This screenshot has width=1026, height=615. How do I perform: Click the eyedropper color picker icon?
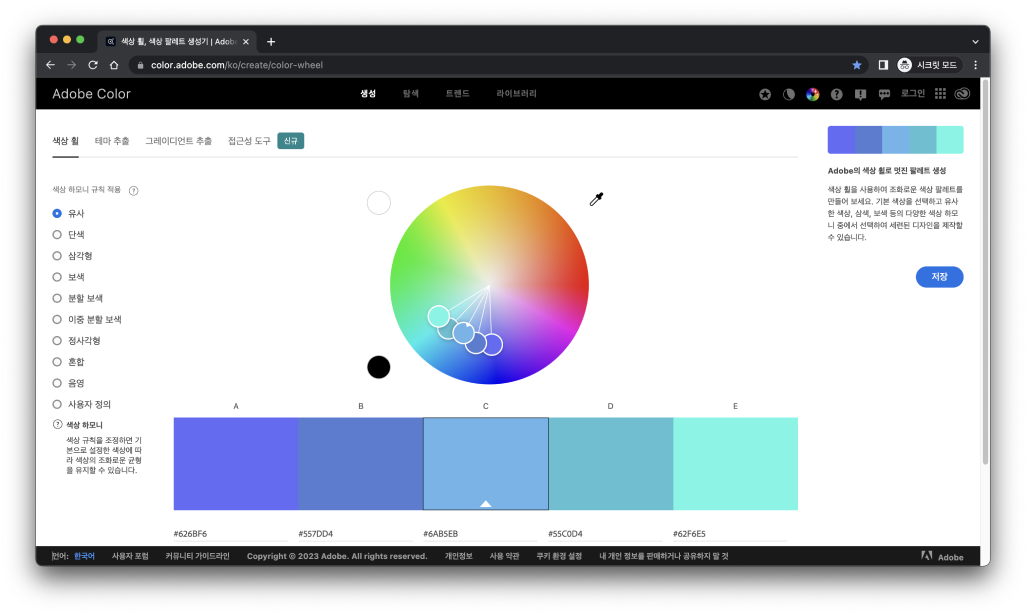tap(596, 199)
